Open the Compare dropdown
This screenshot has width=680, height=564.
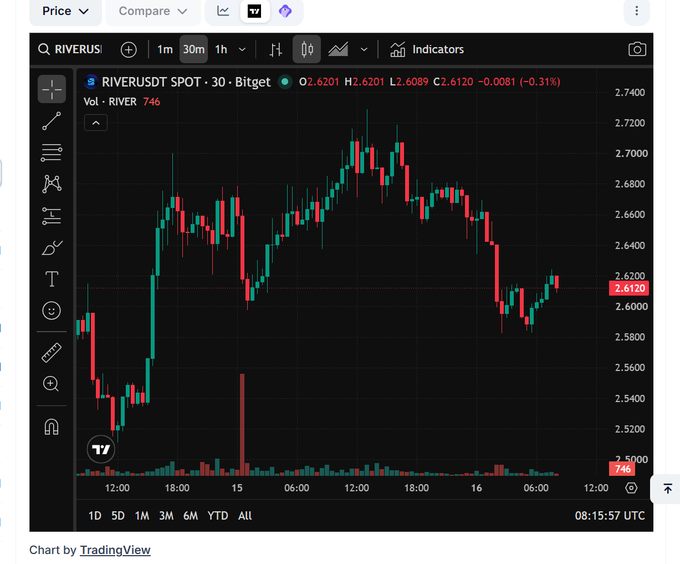click(x=153, y=11)
